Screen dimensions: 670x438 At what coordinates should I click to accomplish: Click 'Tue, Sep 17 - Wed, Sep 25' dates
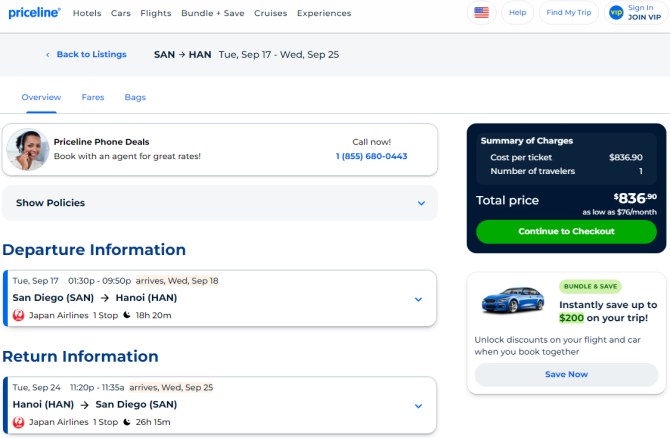pyautogui.click(x=279, y=55)
